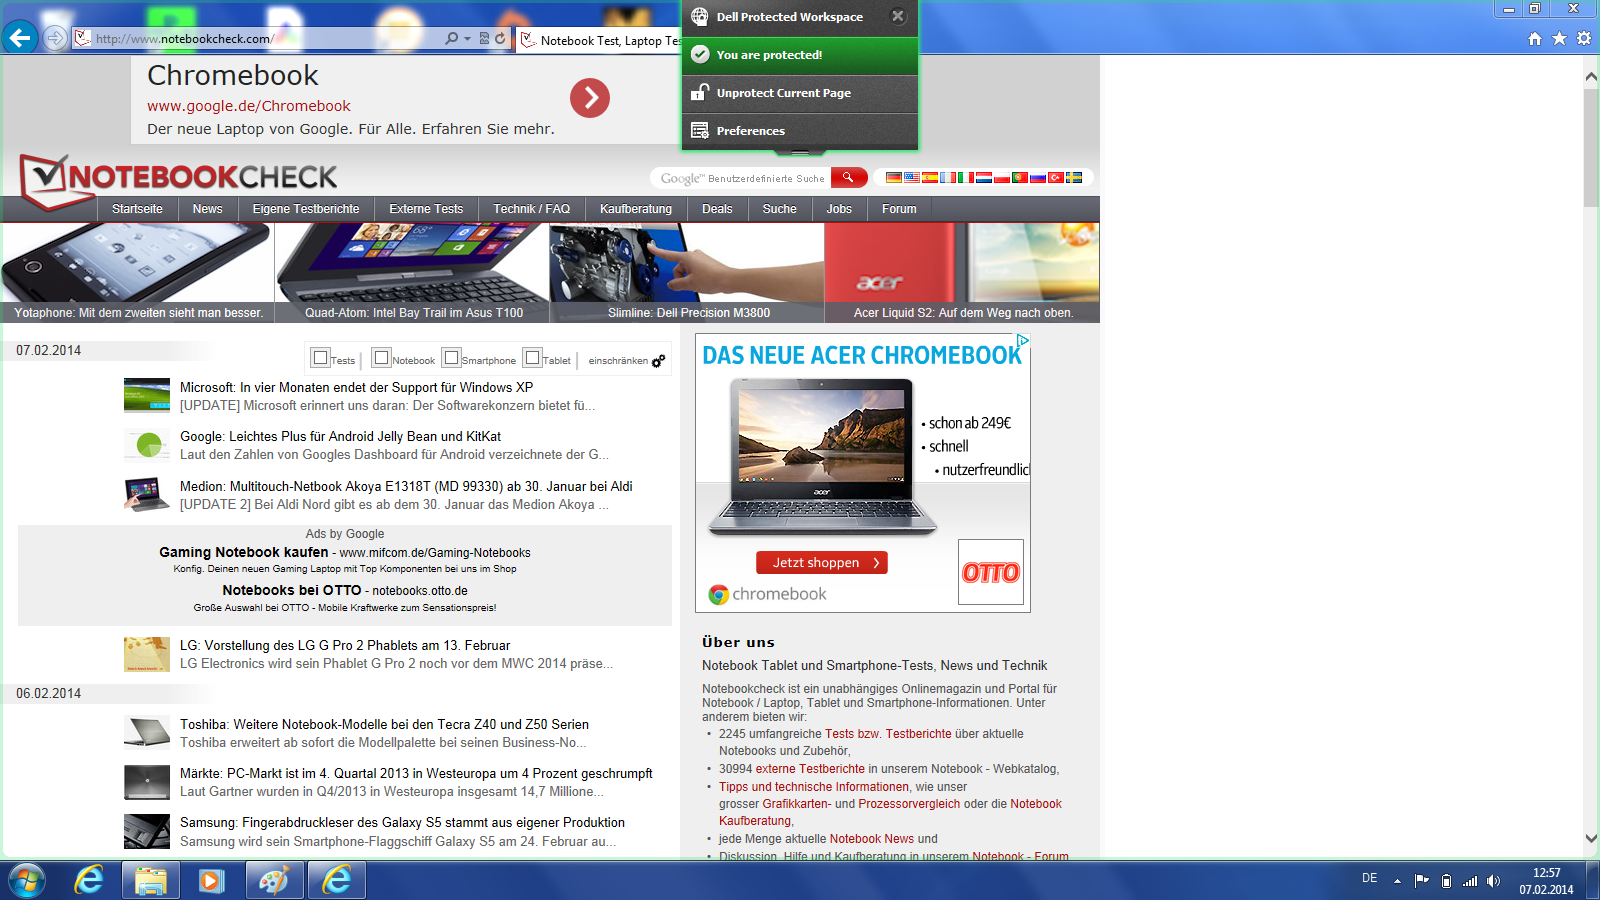This screenshot has width=1600, height=900.
Task: Click the red search magnifier button
Action: pos(848,178)
